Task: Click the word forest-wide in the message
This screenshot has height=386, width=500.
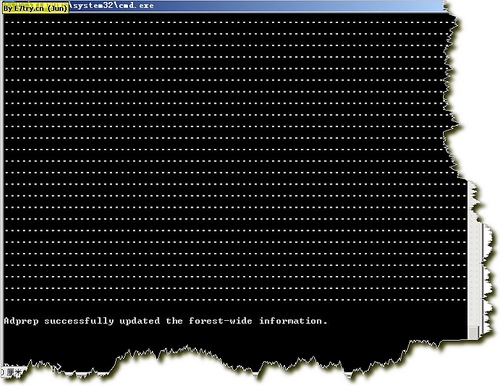Action: coord(220,321)
